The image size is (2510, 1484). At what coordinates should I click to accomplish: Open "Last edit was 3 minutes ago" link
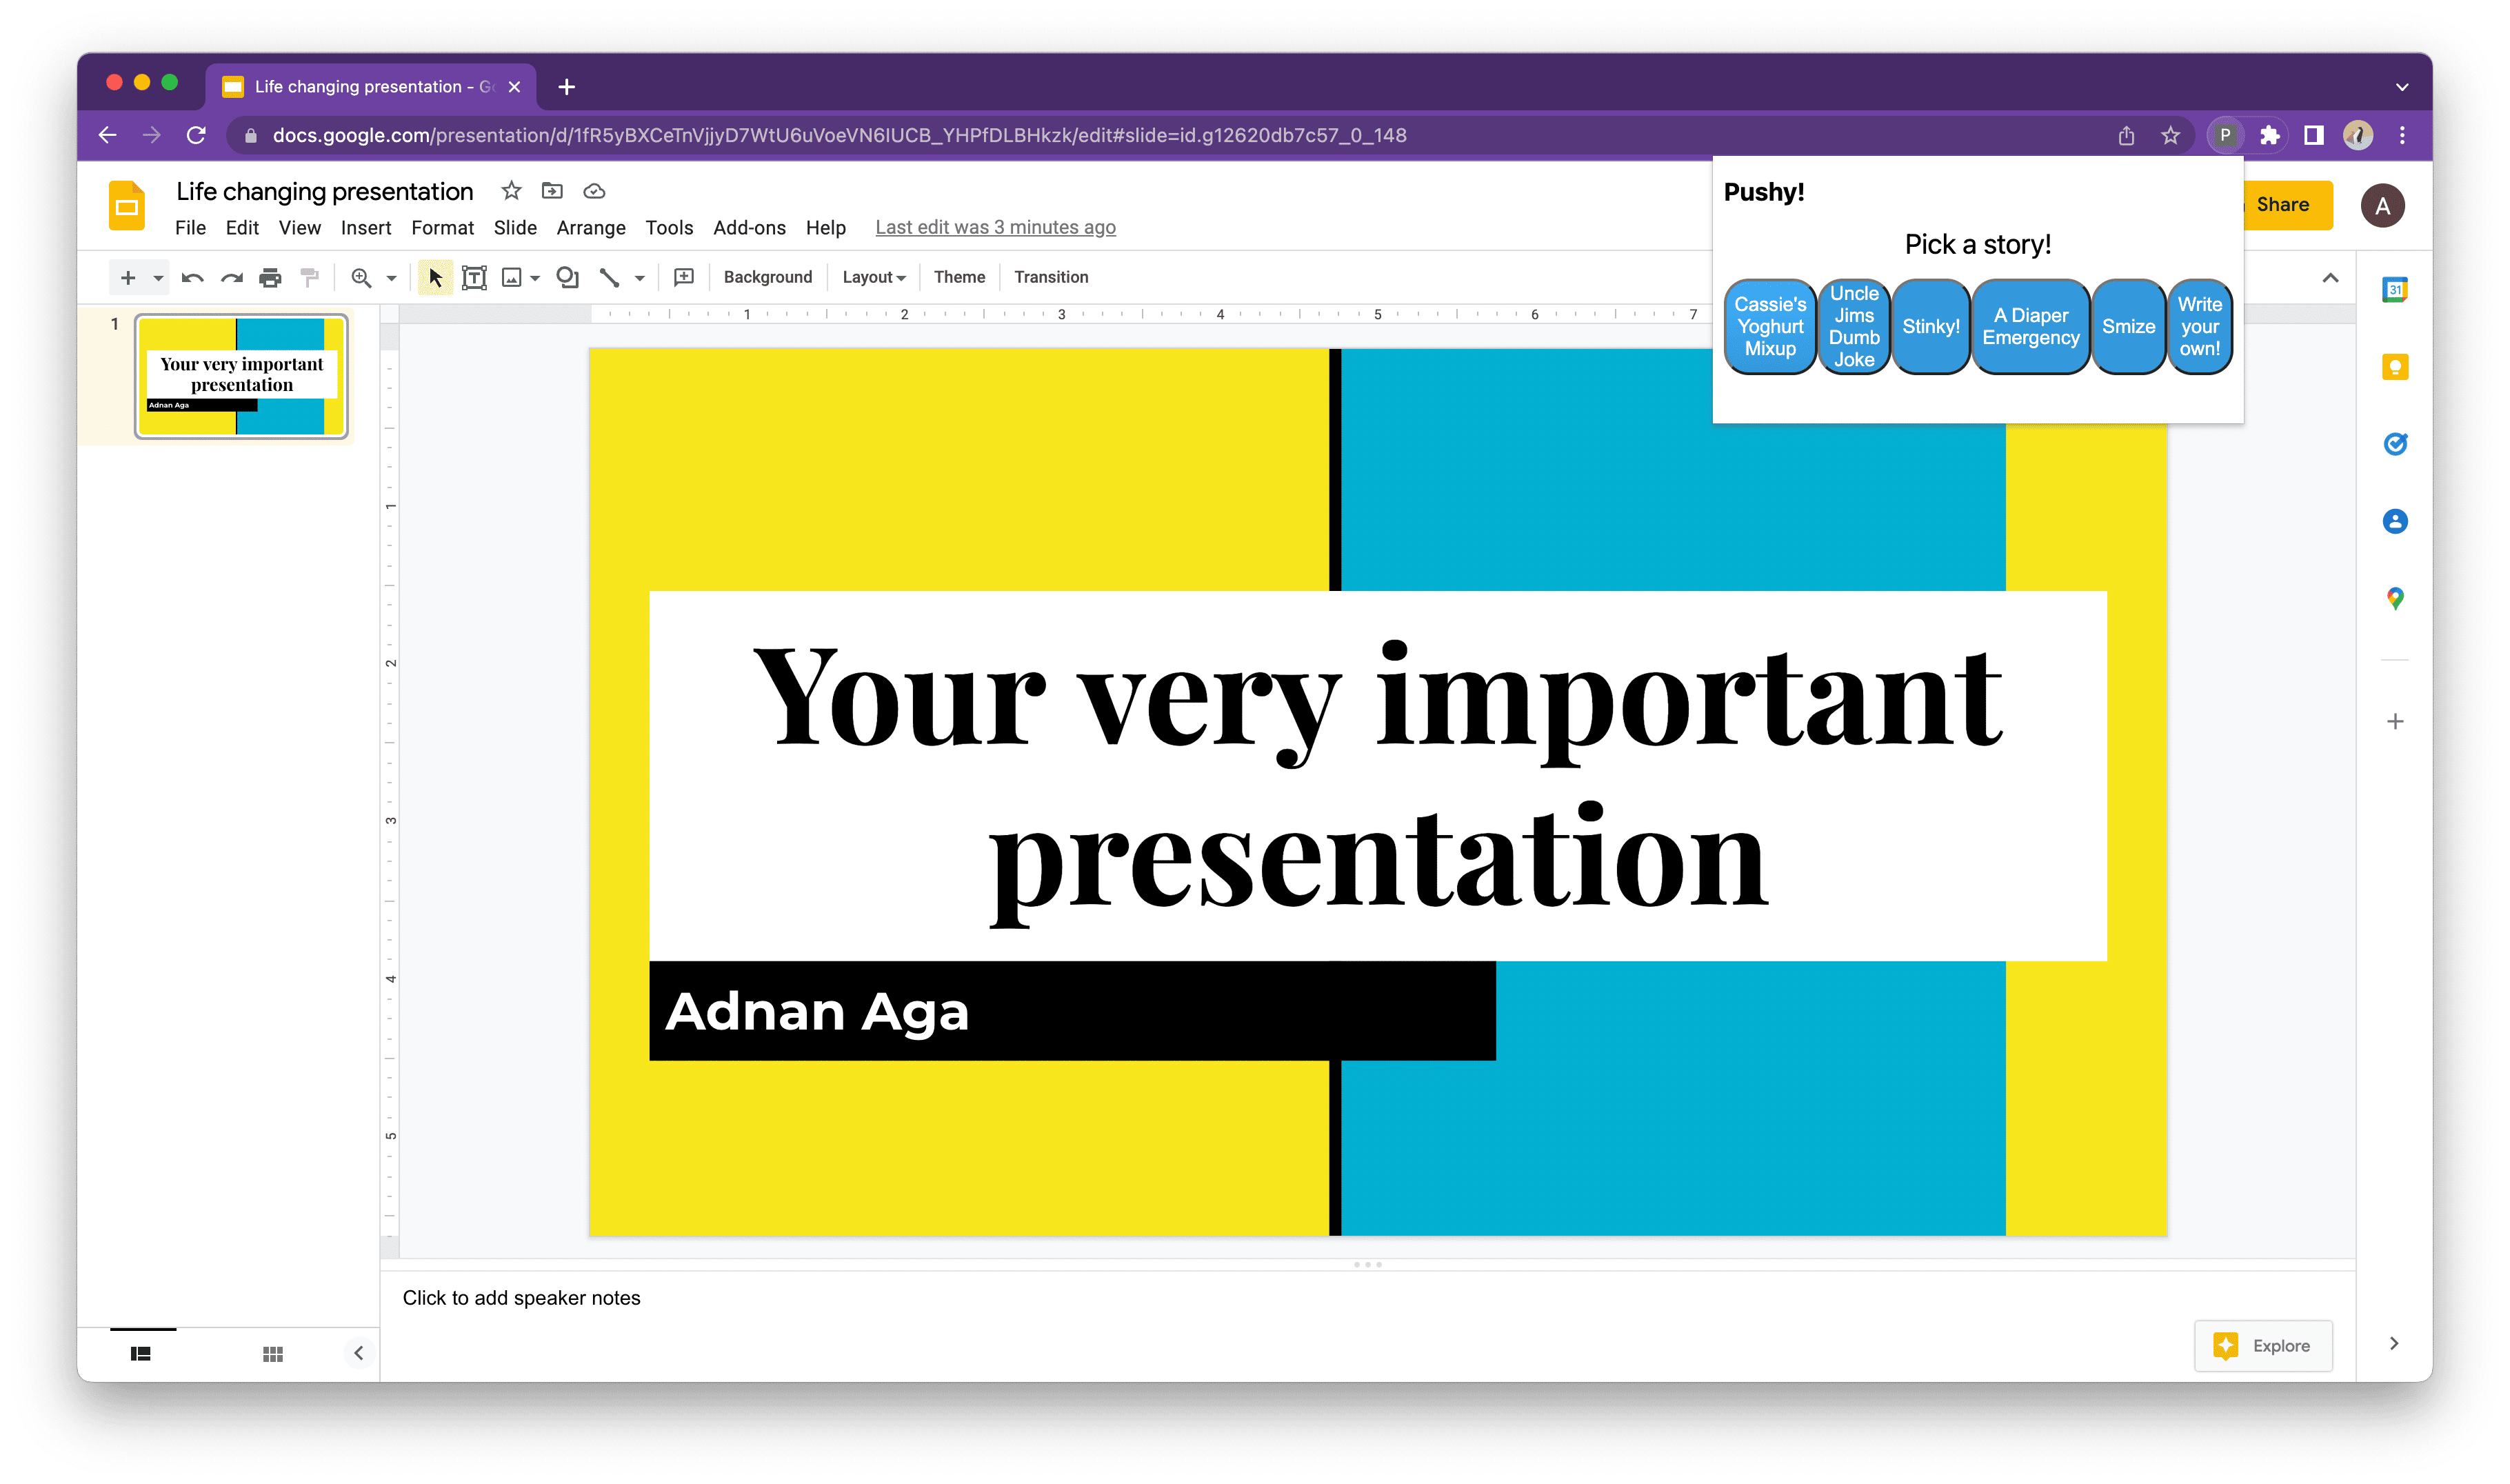tap(995, 228)
